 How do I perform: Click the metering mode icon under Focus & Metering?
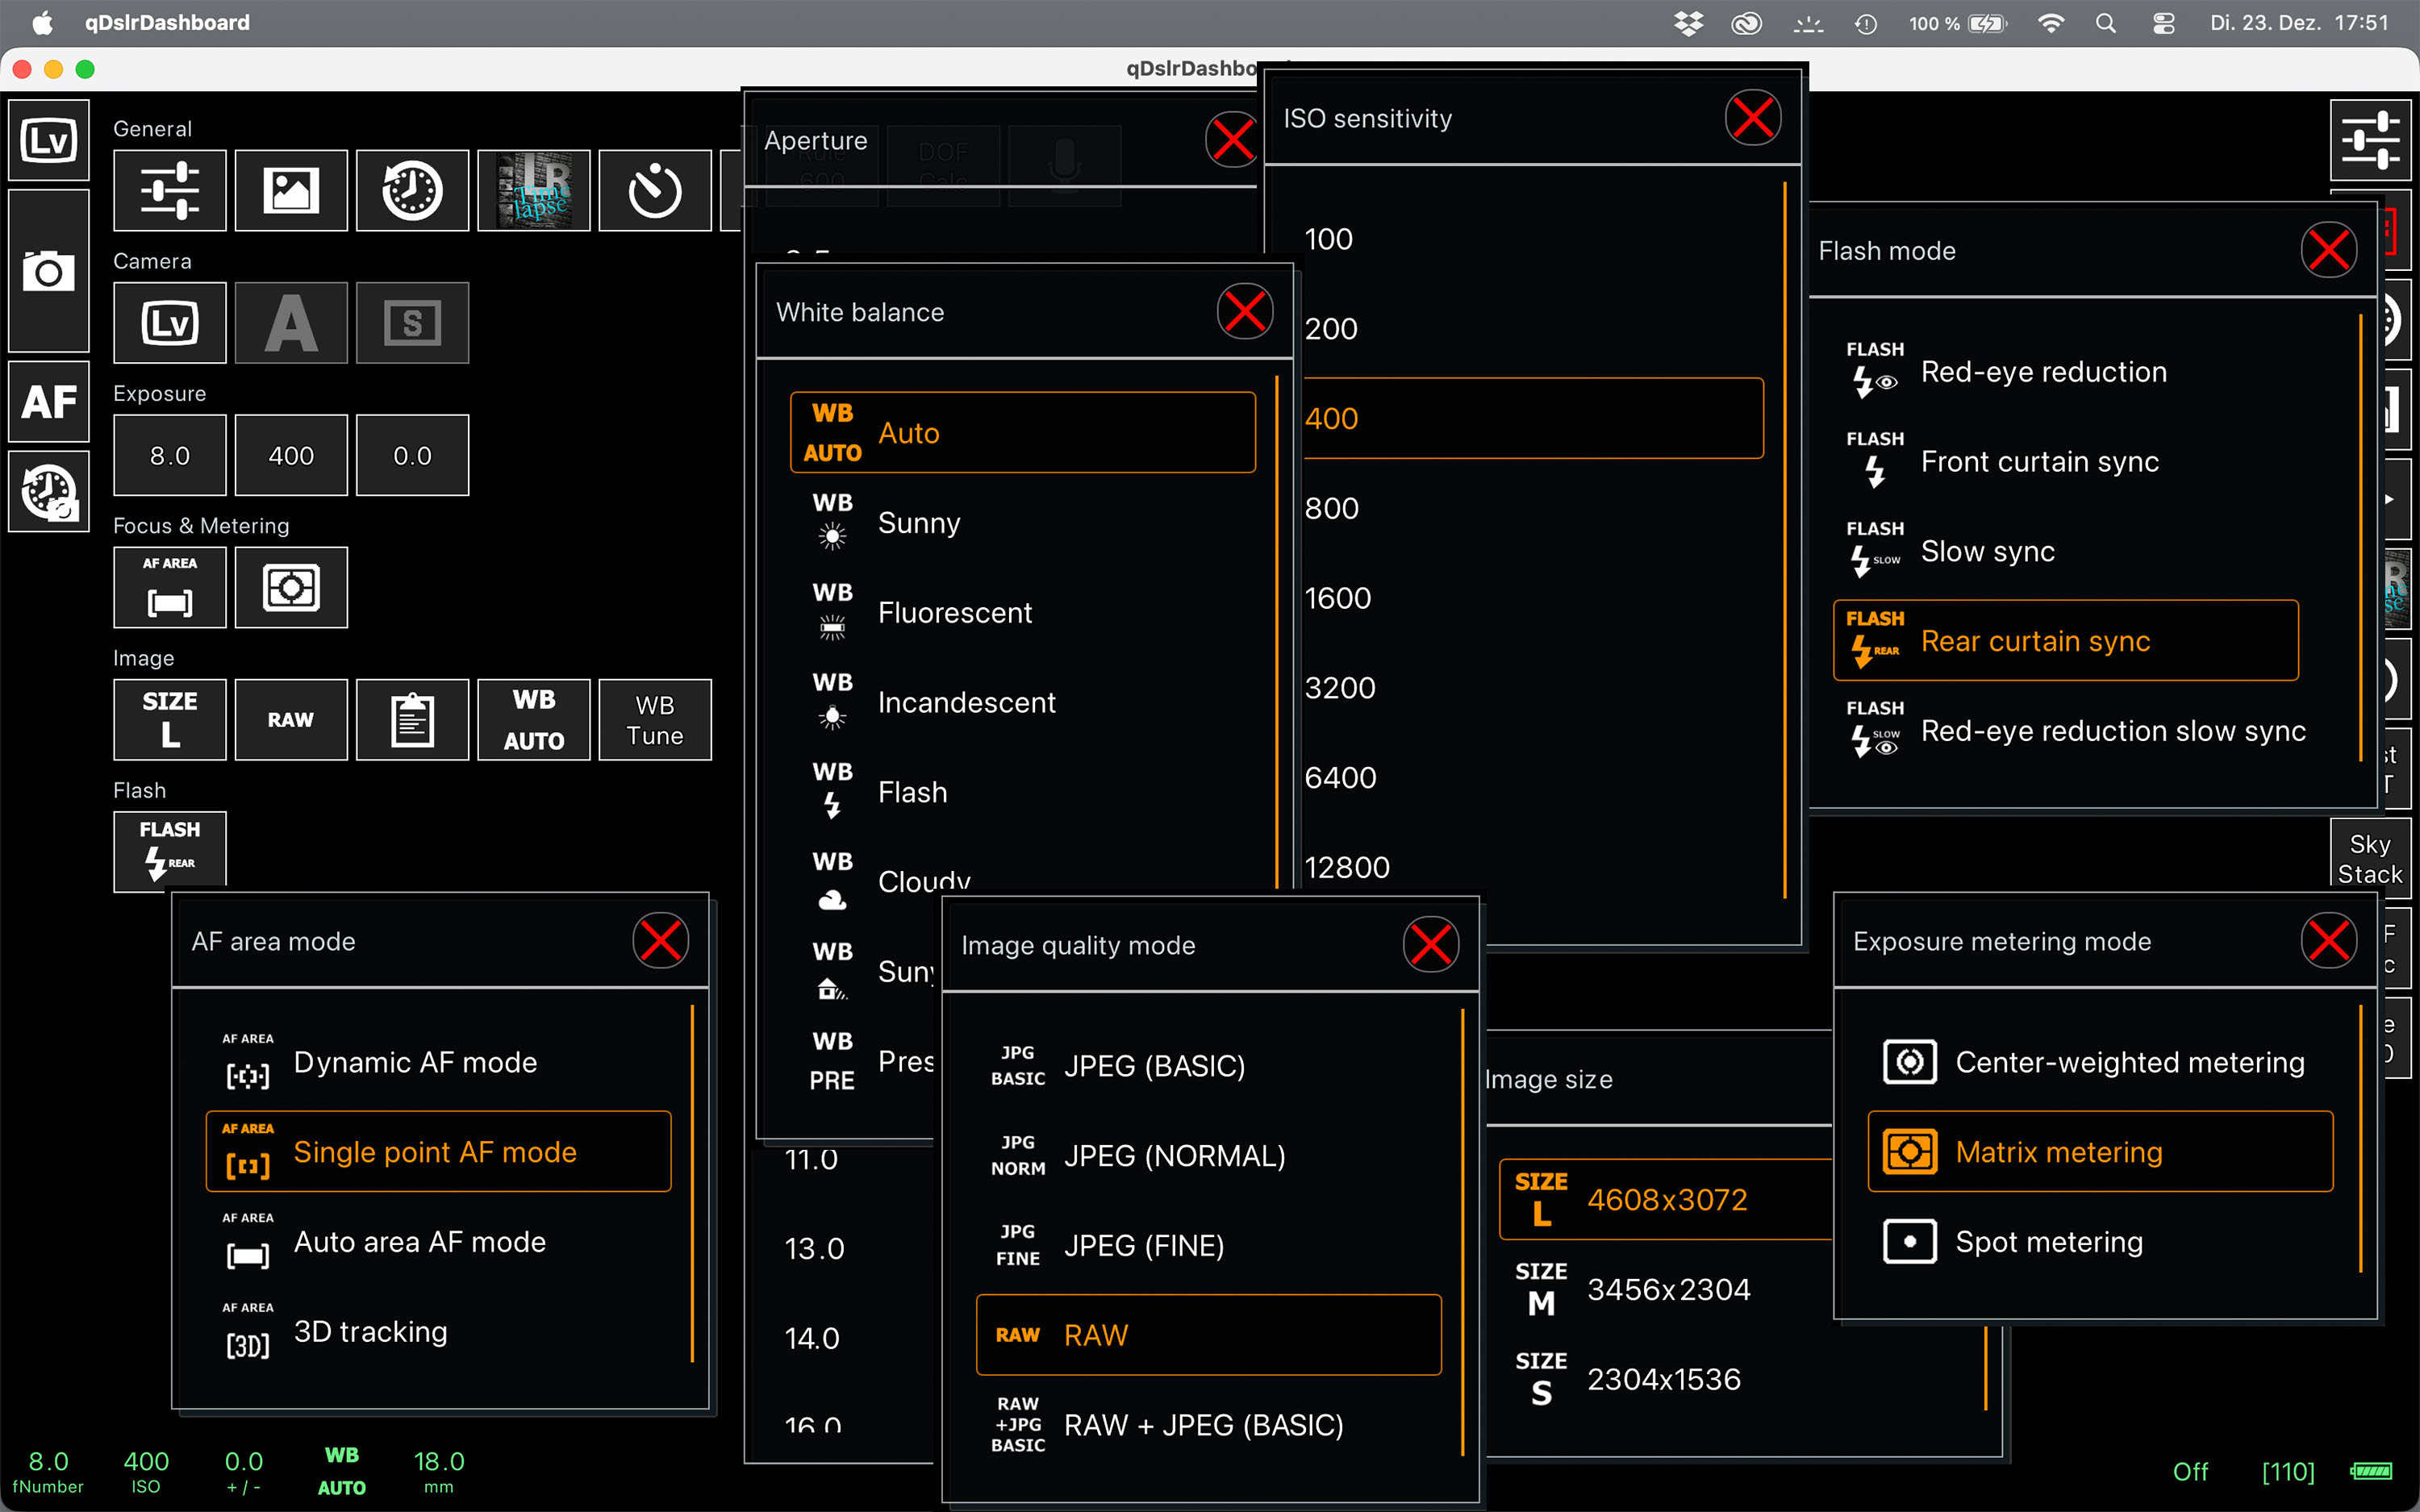tap(291, 587)
